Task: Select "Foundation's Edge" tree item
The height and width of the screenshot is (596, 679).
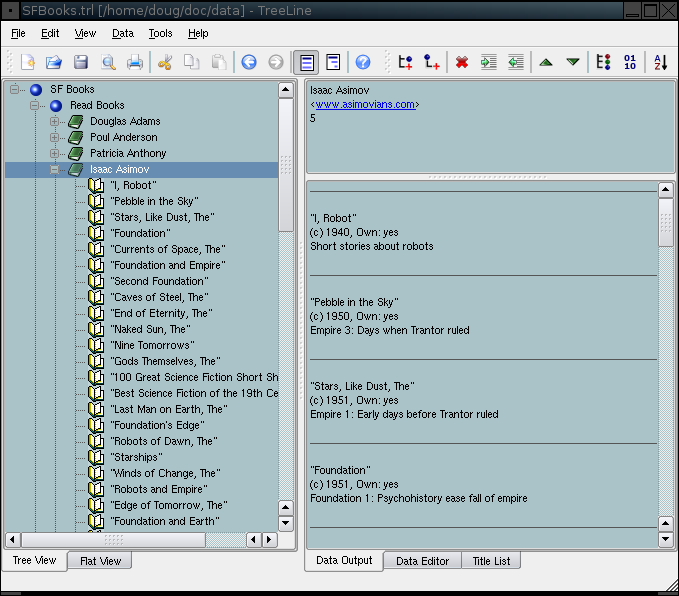Action: [157, 425]
